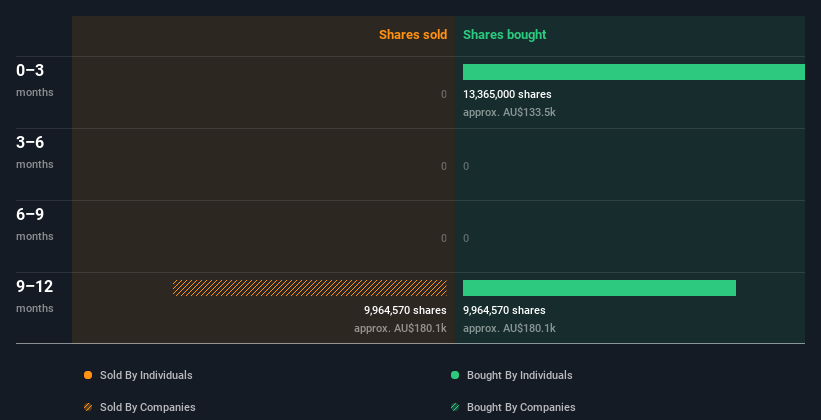821x420 pixels.
Task: Select the Bought By Individuals legend label
Action: 519,375
